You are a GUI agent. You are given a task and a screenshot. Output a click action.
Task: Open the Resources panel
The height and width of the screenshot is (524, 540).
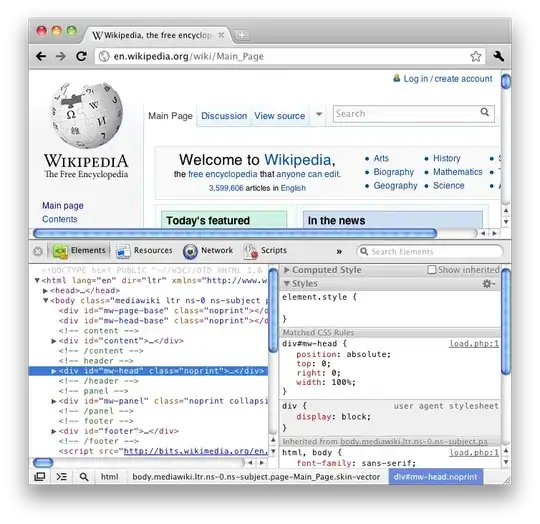(x=144, y=251)
